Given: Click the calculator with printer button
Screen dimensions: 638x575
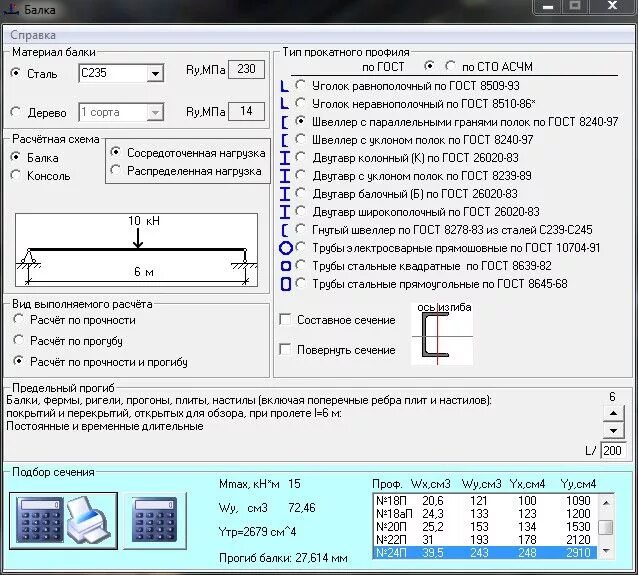Looking at the screenshot, I should (x=63, y=520).
